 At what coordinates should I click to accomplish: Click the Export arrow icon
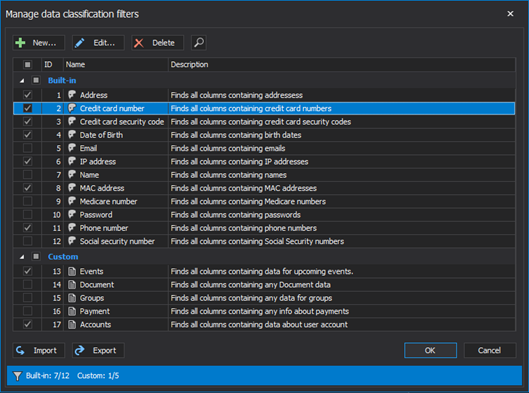click(x=80, y=350)
